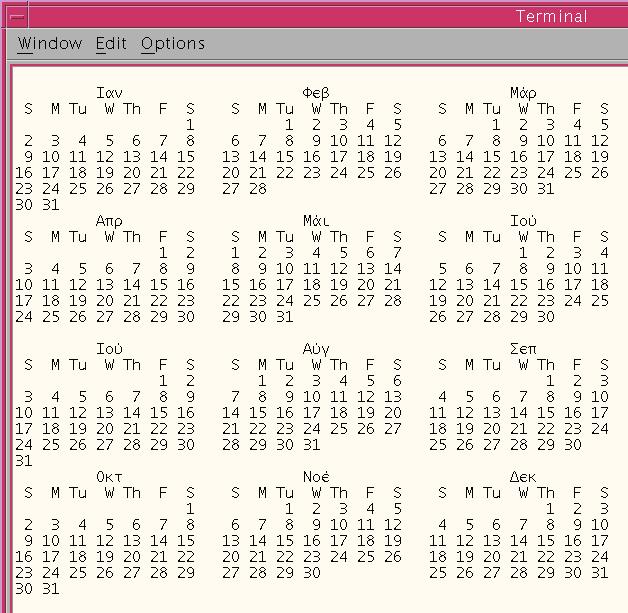Select day 30 in the Σεπ calendar
This screenshot has height=613, width=628.
573,445
